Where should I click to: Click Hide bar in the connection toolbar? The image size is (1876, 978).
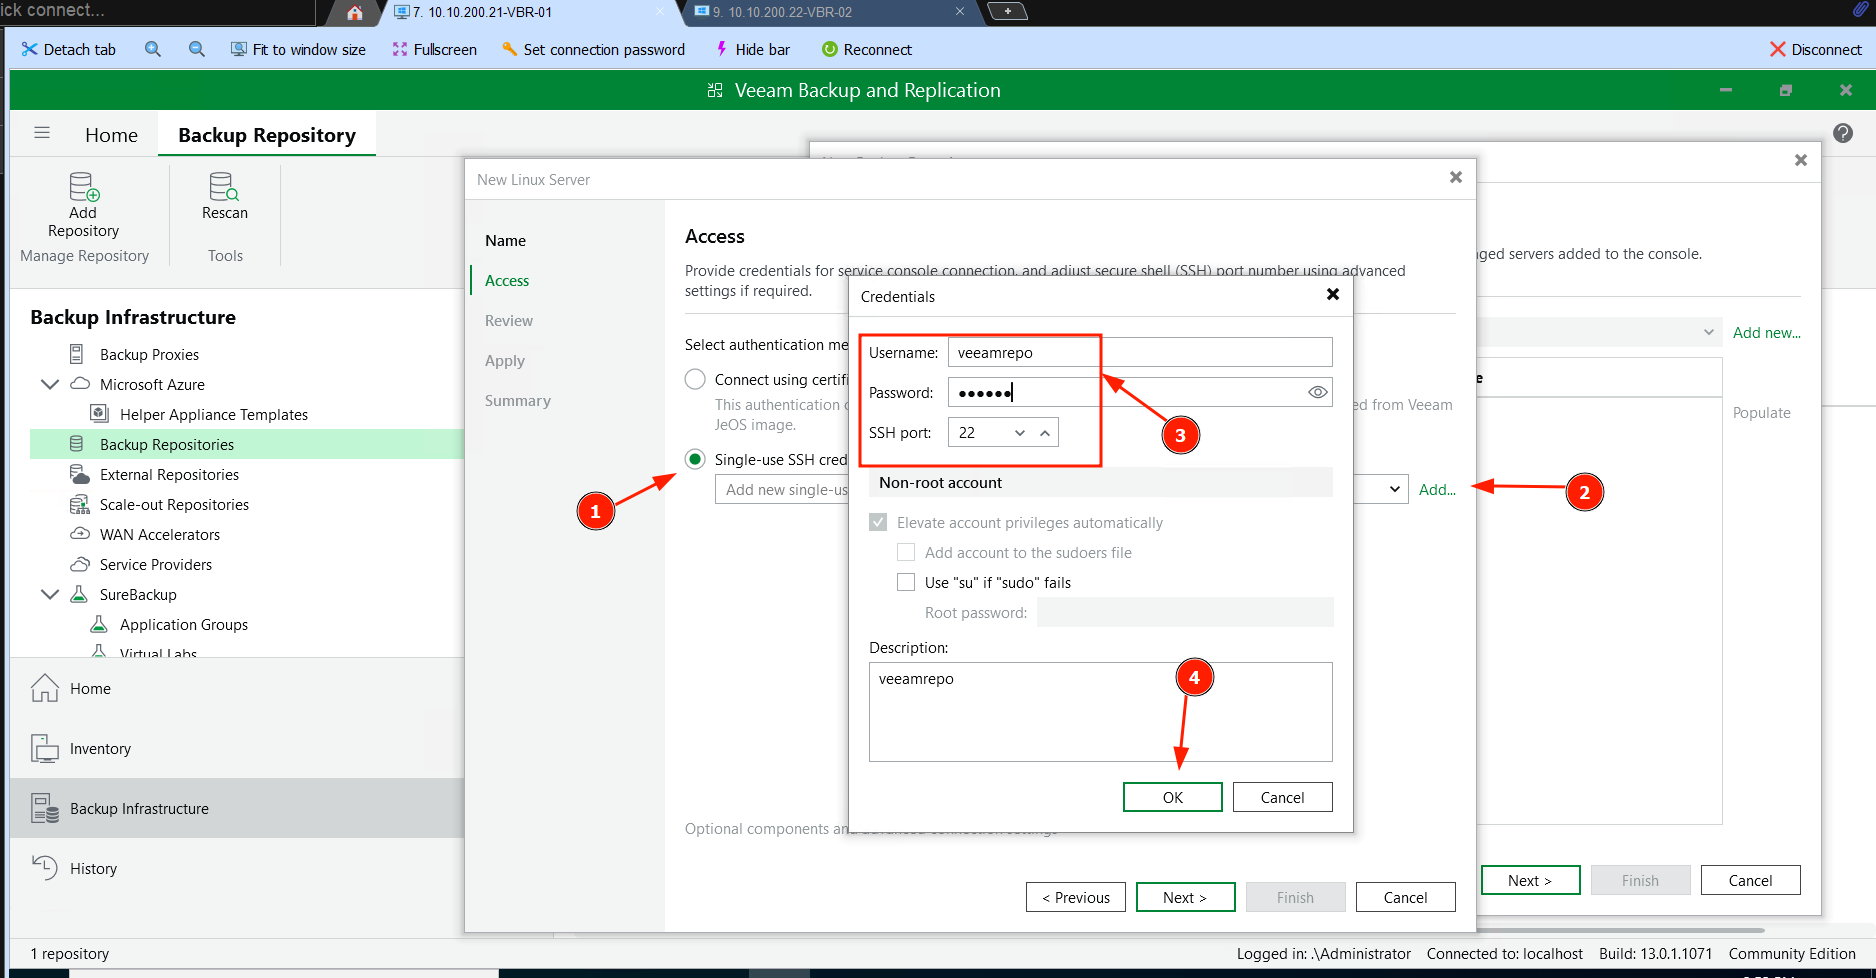[x=752, y=49]
